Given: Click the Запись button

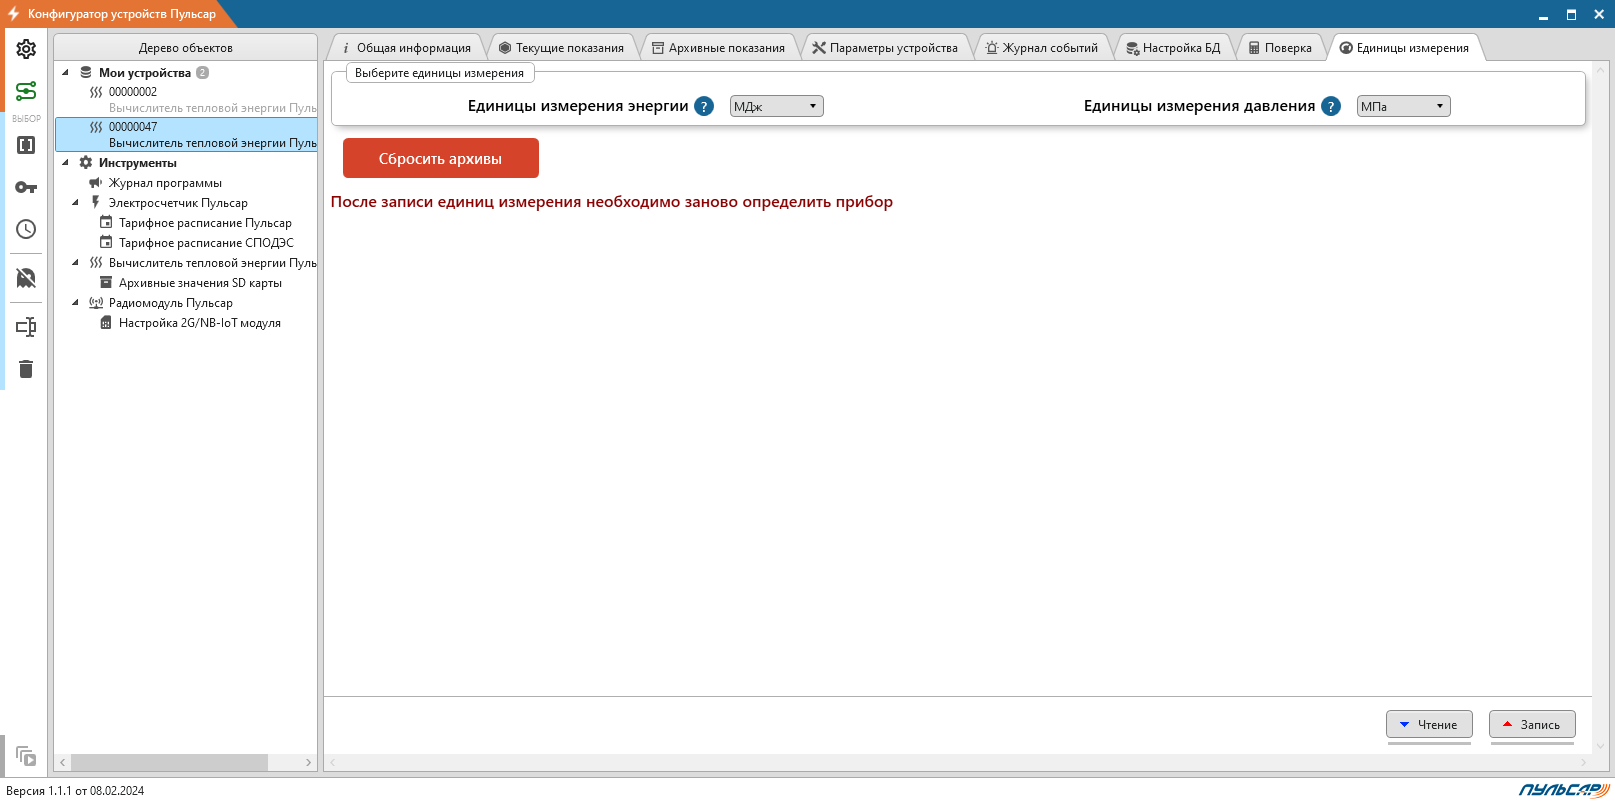Looking at the screenshot, I should coord(1532,725).
